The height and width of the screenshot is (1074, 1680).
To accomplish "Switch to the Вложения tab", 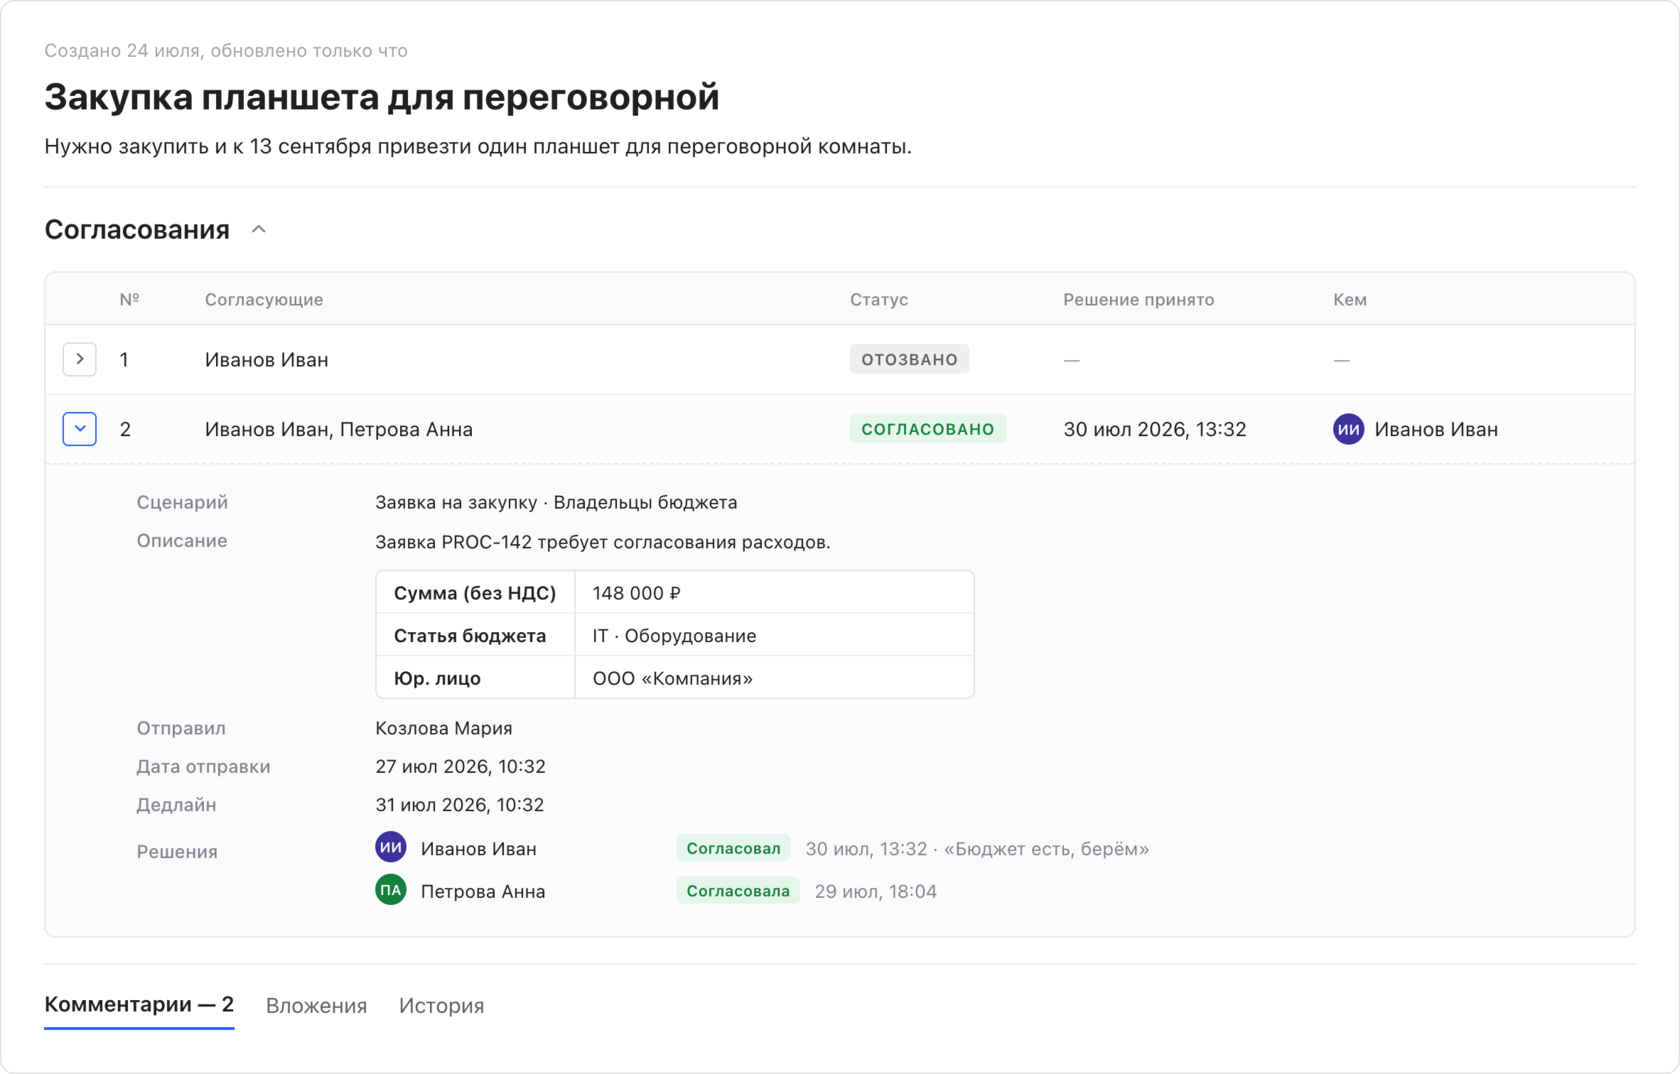I will (316, 1006).
